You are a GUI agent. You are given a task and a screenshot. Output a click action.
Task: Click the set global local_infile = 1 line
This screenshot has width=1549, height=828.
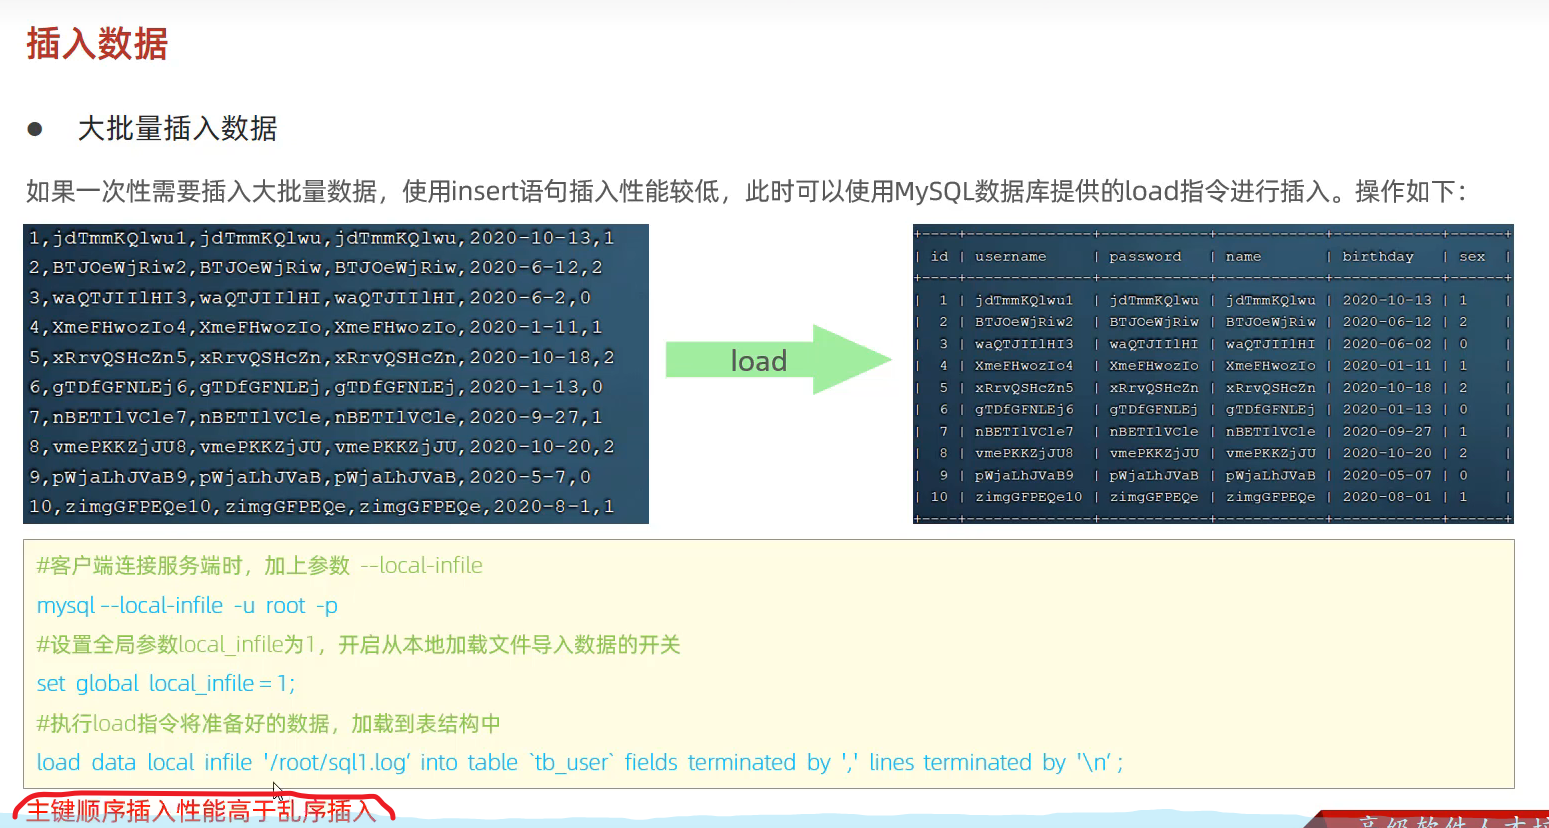click(166, 683)
